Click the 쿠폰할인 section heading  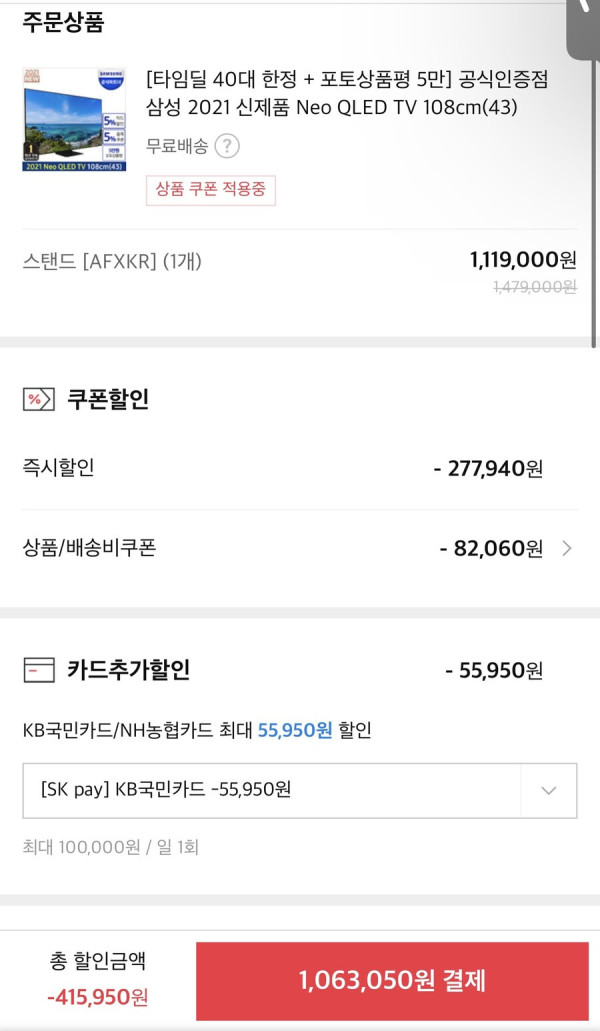coord(108,399)
